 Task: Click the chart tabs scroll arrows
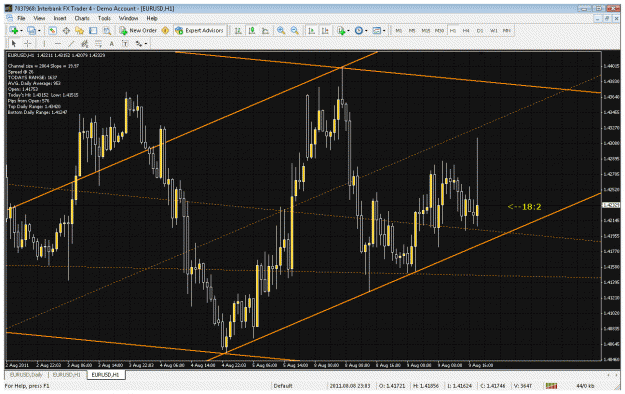click(x=612, y=375)
